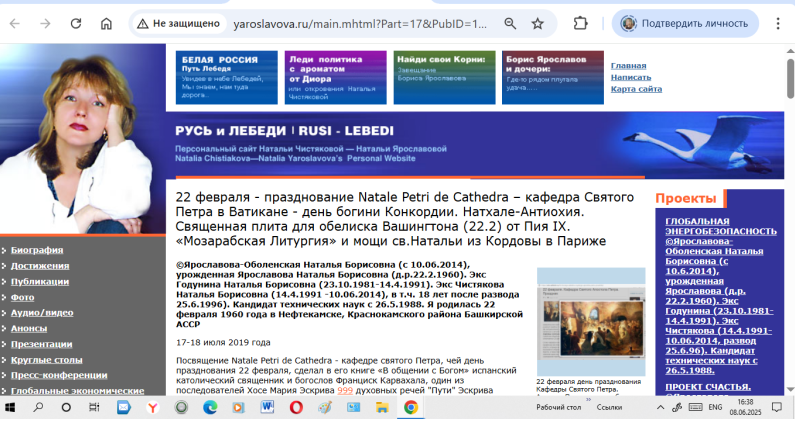Open 'Достижения' in the sidebar menu

(40, 266)
